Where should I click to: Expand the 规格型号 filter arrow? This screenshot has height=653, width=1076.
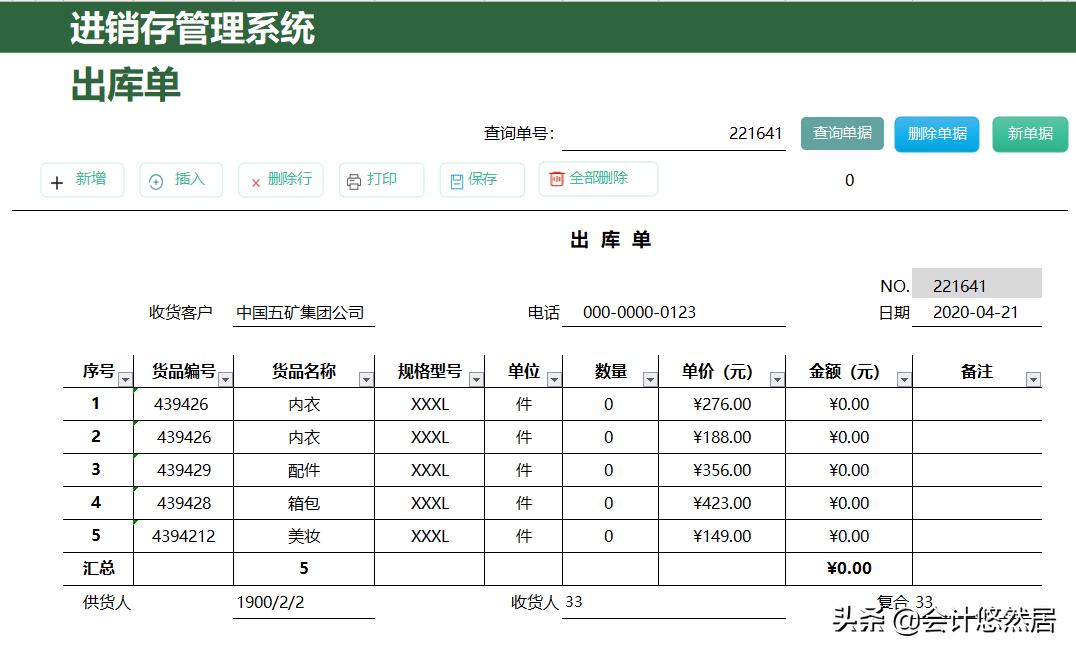coord(476,381)
